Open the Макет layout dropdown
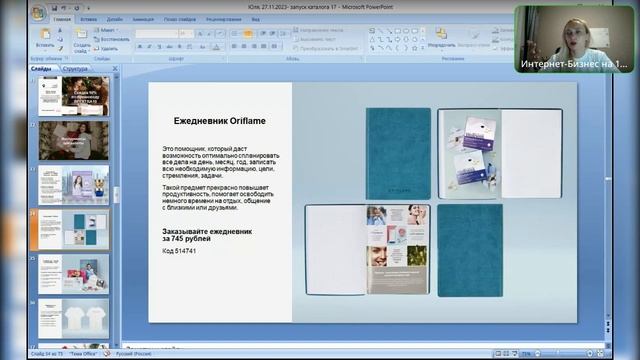The width and height of the screenshot is (640, 360). pos(106,30)
